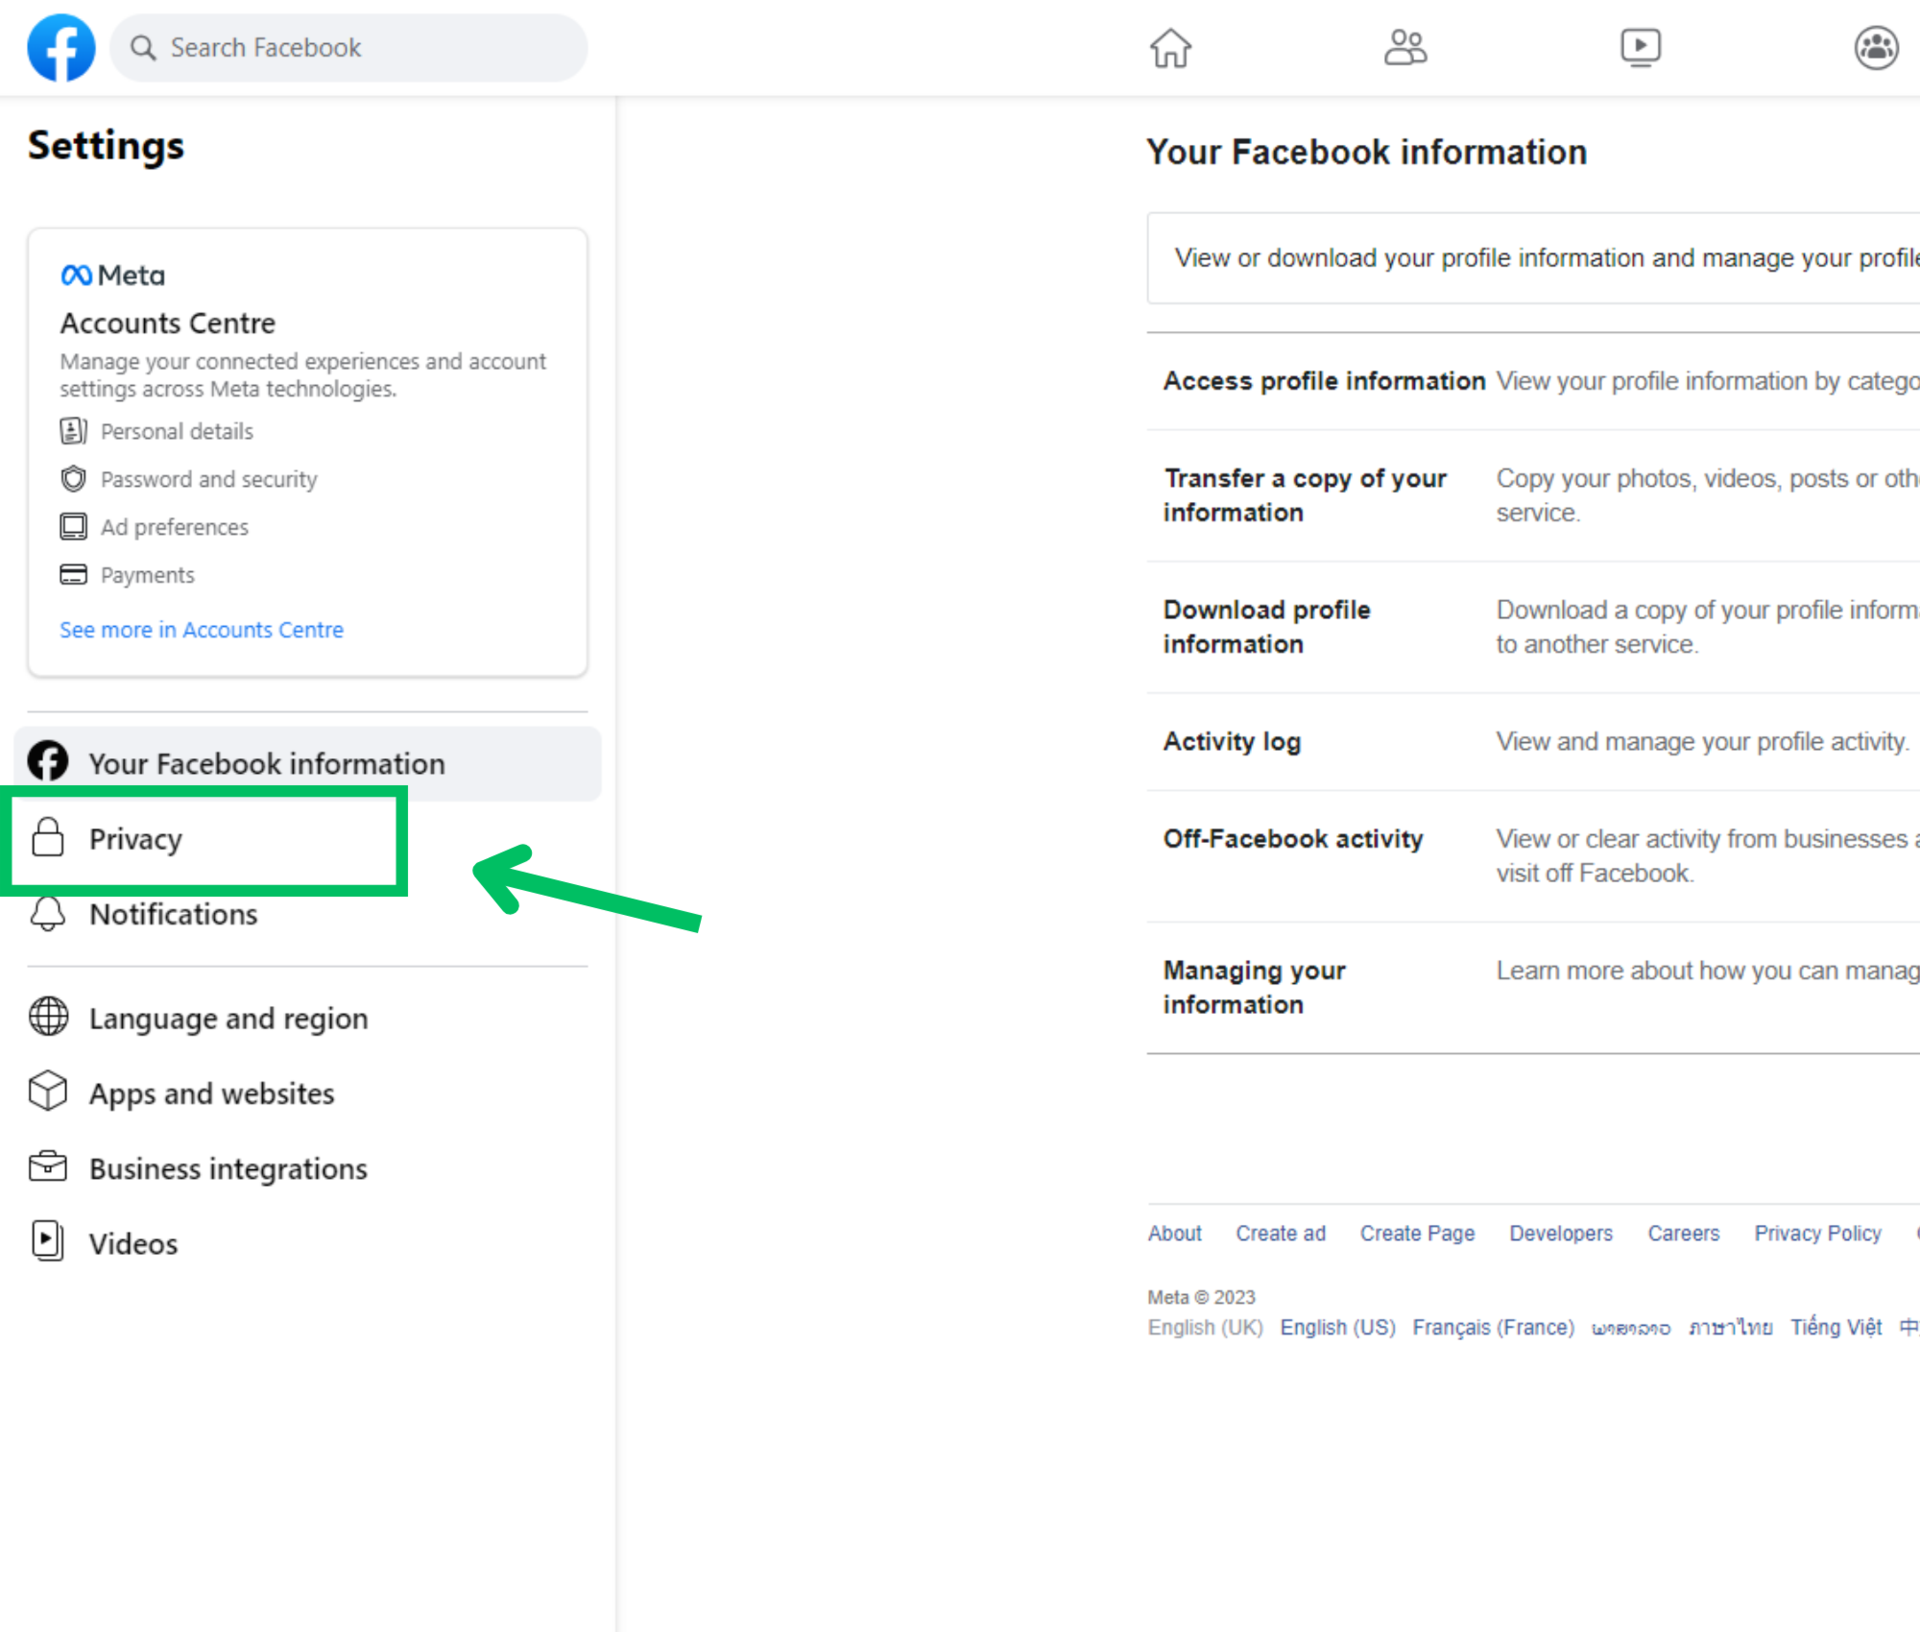The height and width of the screenshot is (1632, 1920).
Task: Click See more in Accounts Centre link
Action: [x=201, y=630]
